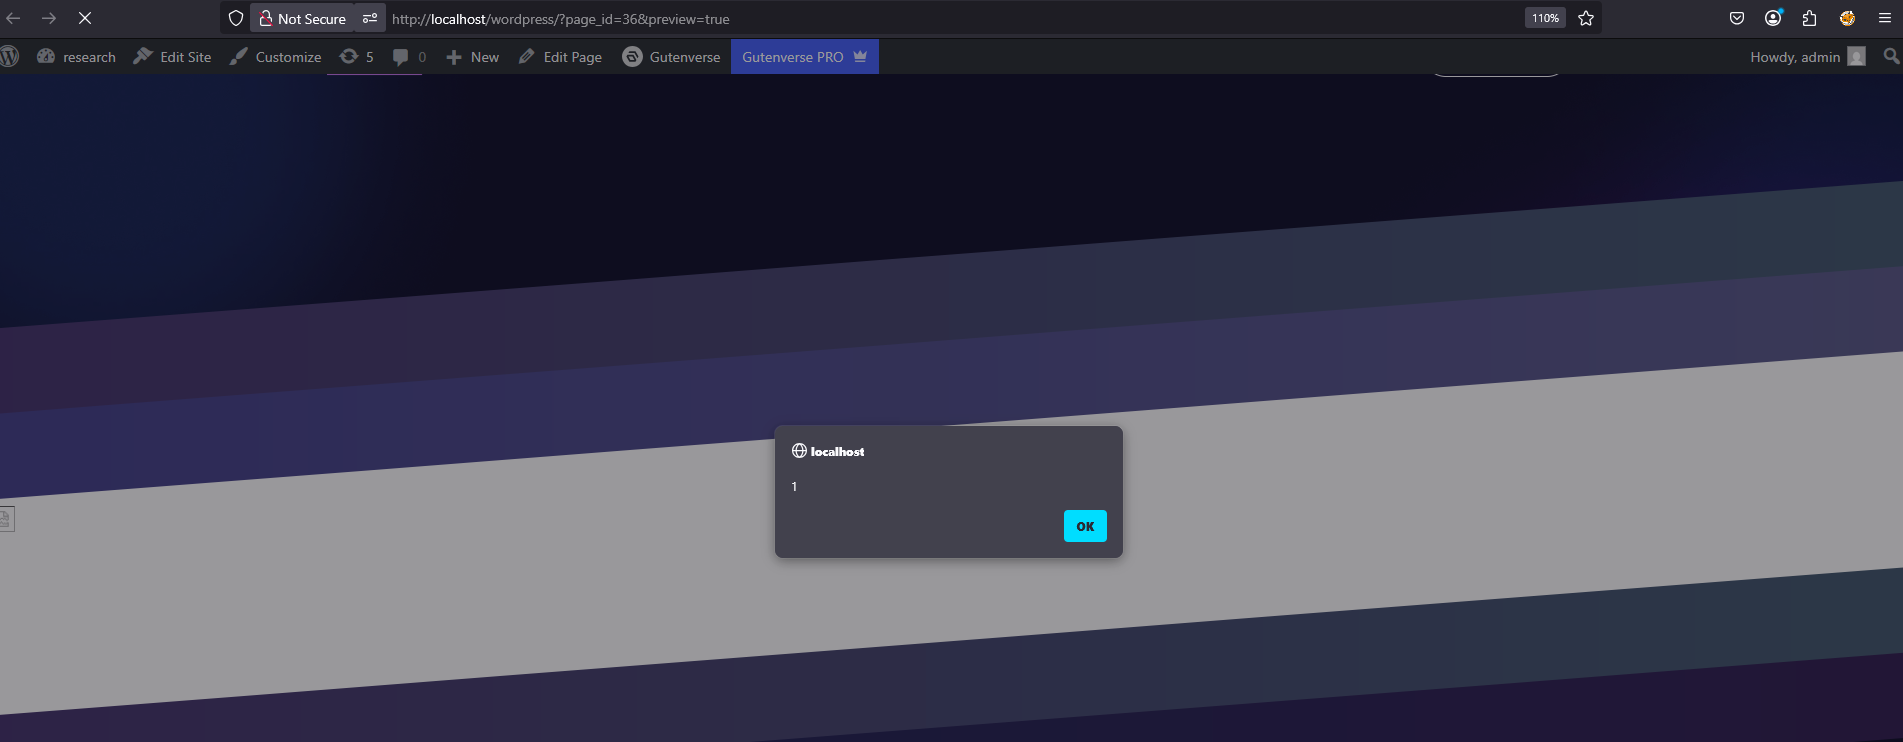Click OK in the localhost alert dialog
Screen dimensions: 1903x742
pos(1084,526)
